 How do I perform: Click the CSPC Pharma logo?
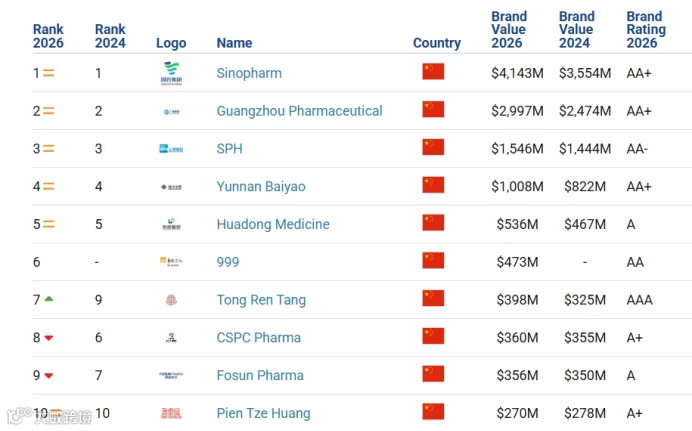[171, 338]
